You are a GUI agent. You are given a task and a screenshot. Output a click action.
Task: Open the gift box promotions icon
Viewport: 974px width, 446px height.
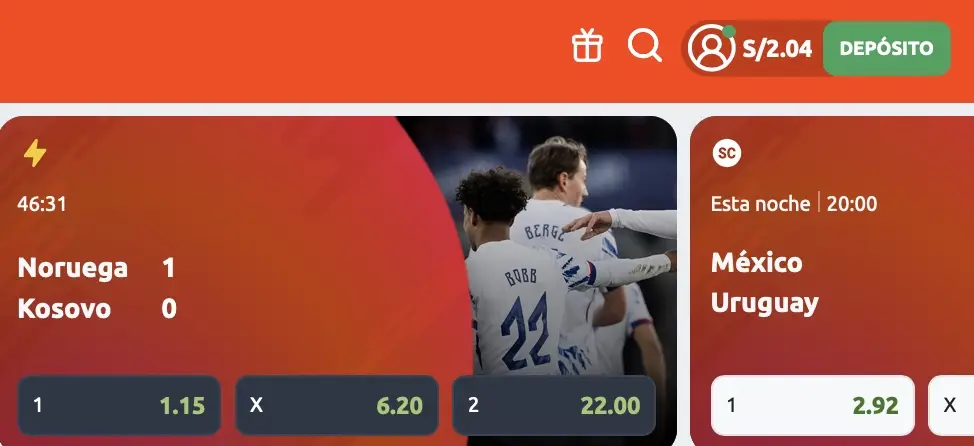(x=587, y=46)
